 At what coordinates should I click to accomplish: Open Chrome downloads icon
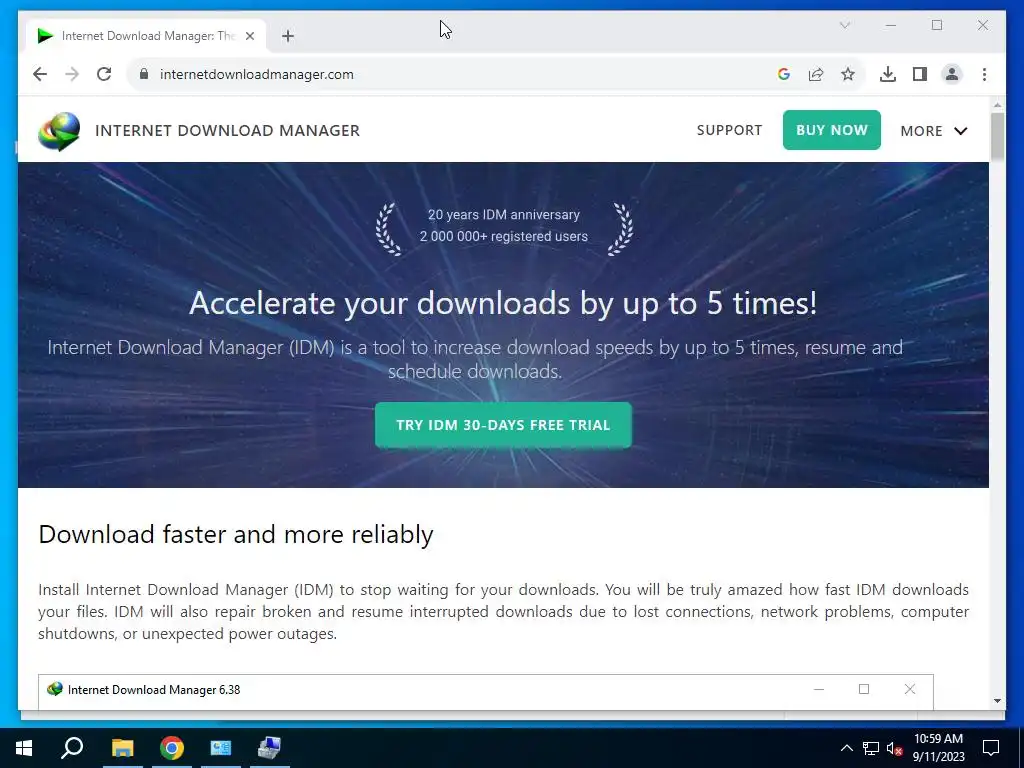click(888, 74)
